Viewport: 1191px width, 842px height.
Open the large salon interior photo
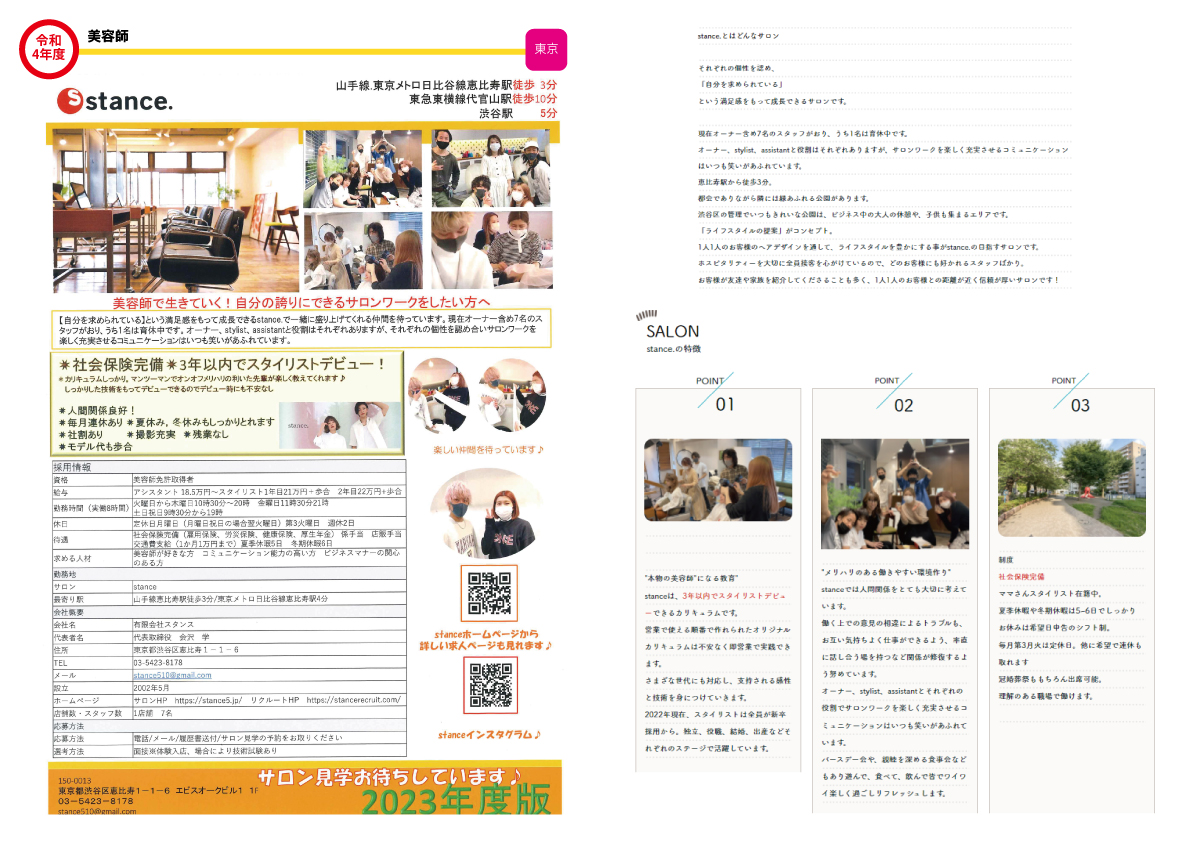coord(176,210)
